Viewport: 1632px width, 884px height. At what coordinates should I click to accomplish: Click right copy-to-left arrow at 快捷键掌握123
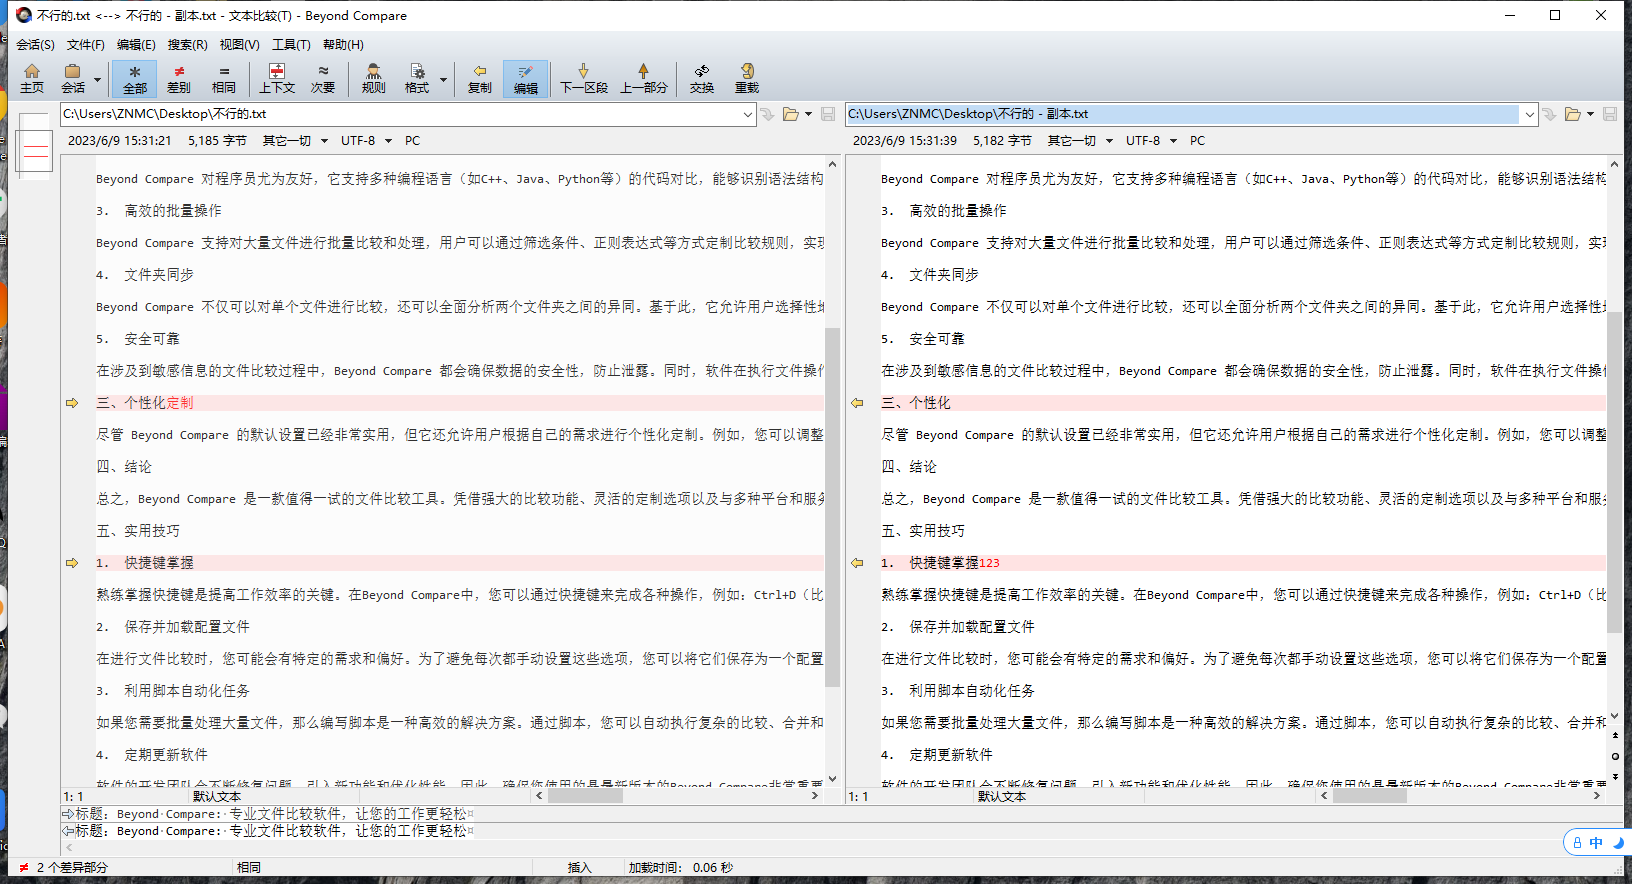click(x=857, y=563)
